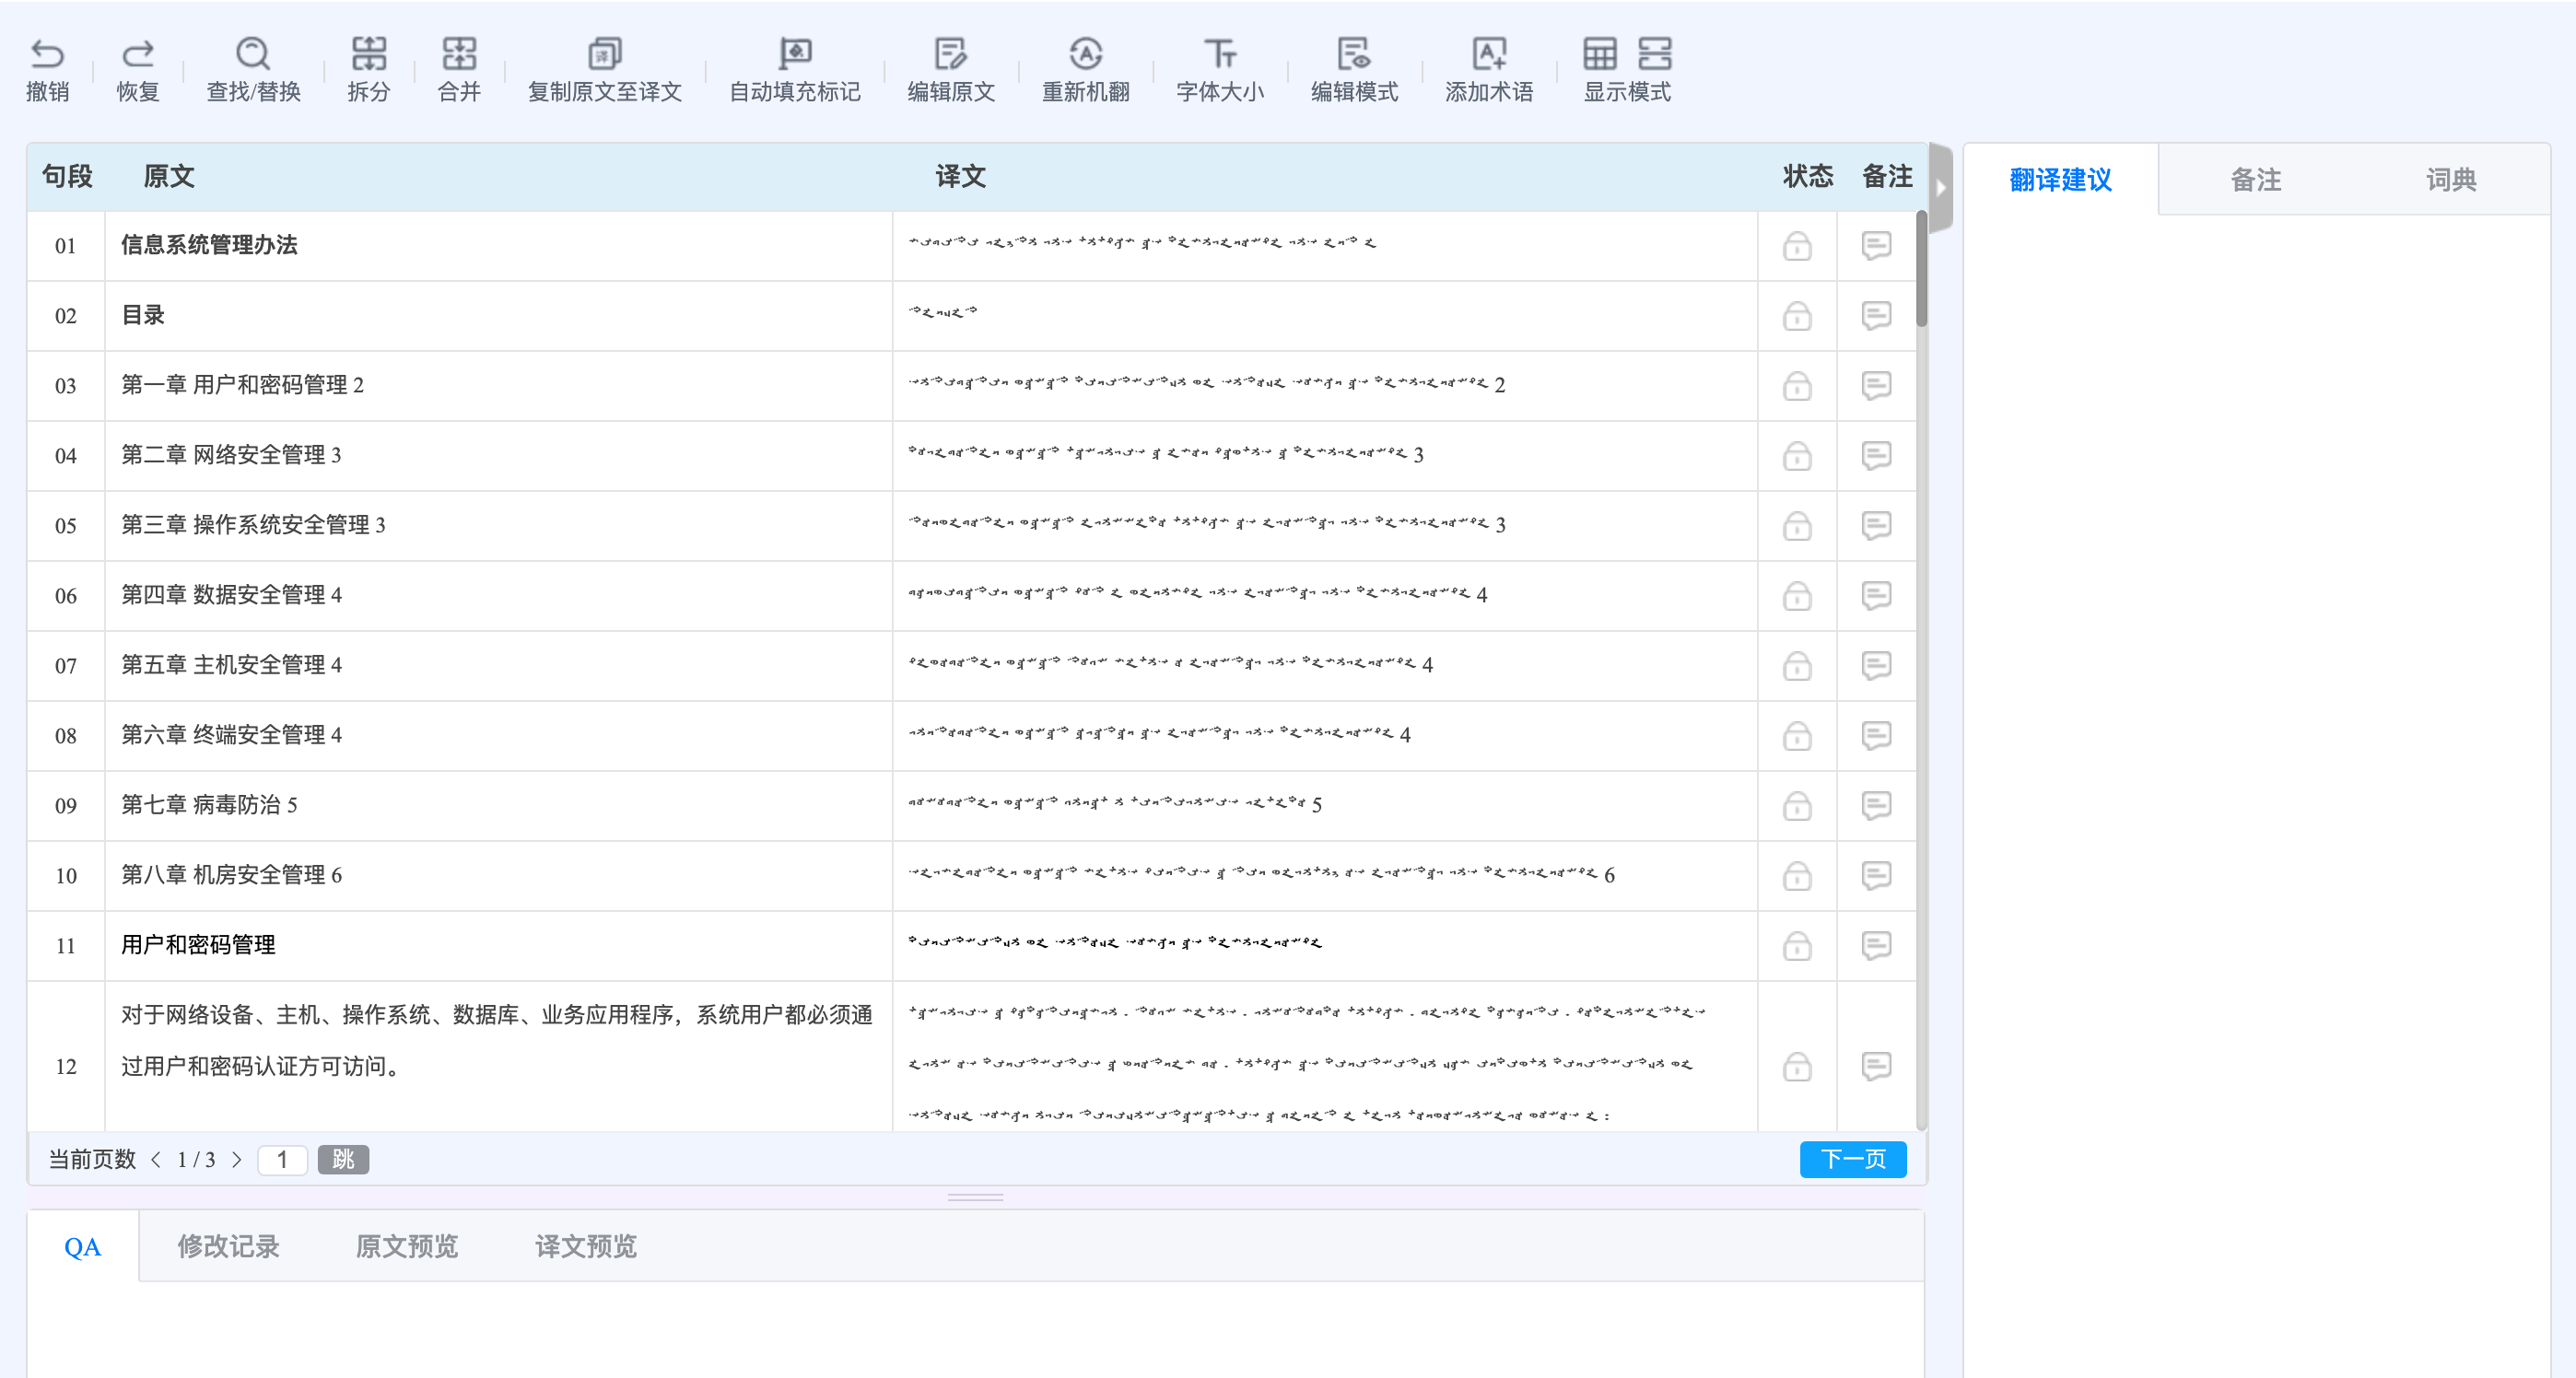Click the table vertical scrollbar thumb

point(1921,268)
